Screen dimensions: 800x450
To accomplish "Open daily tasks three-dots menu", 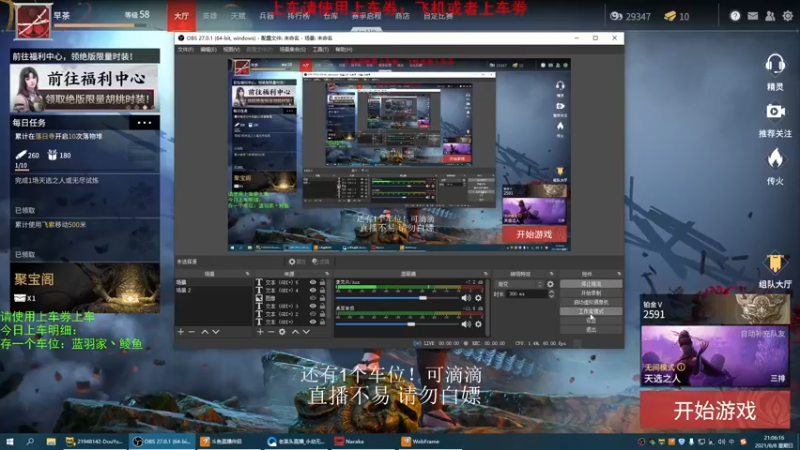I will coord(144,122).
